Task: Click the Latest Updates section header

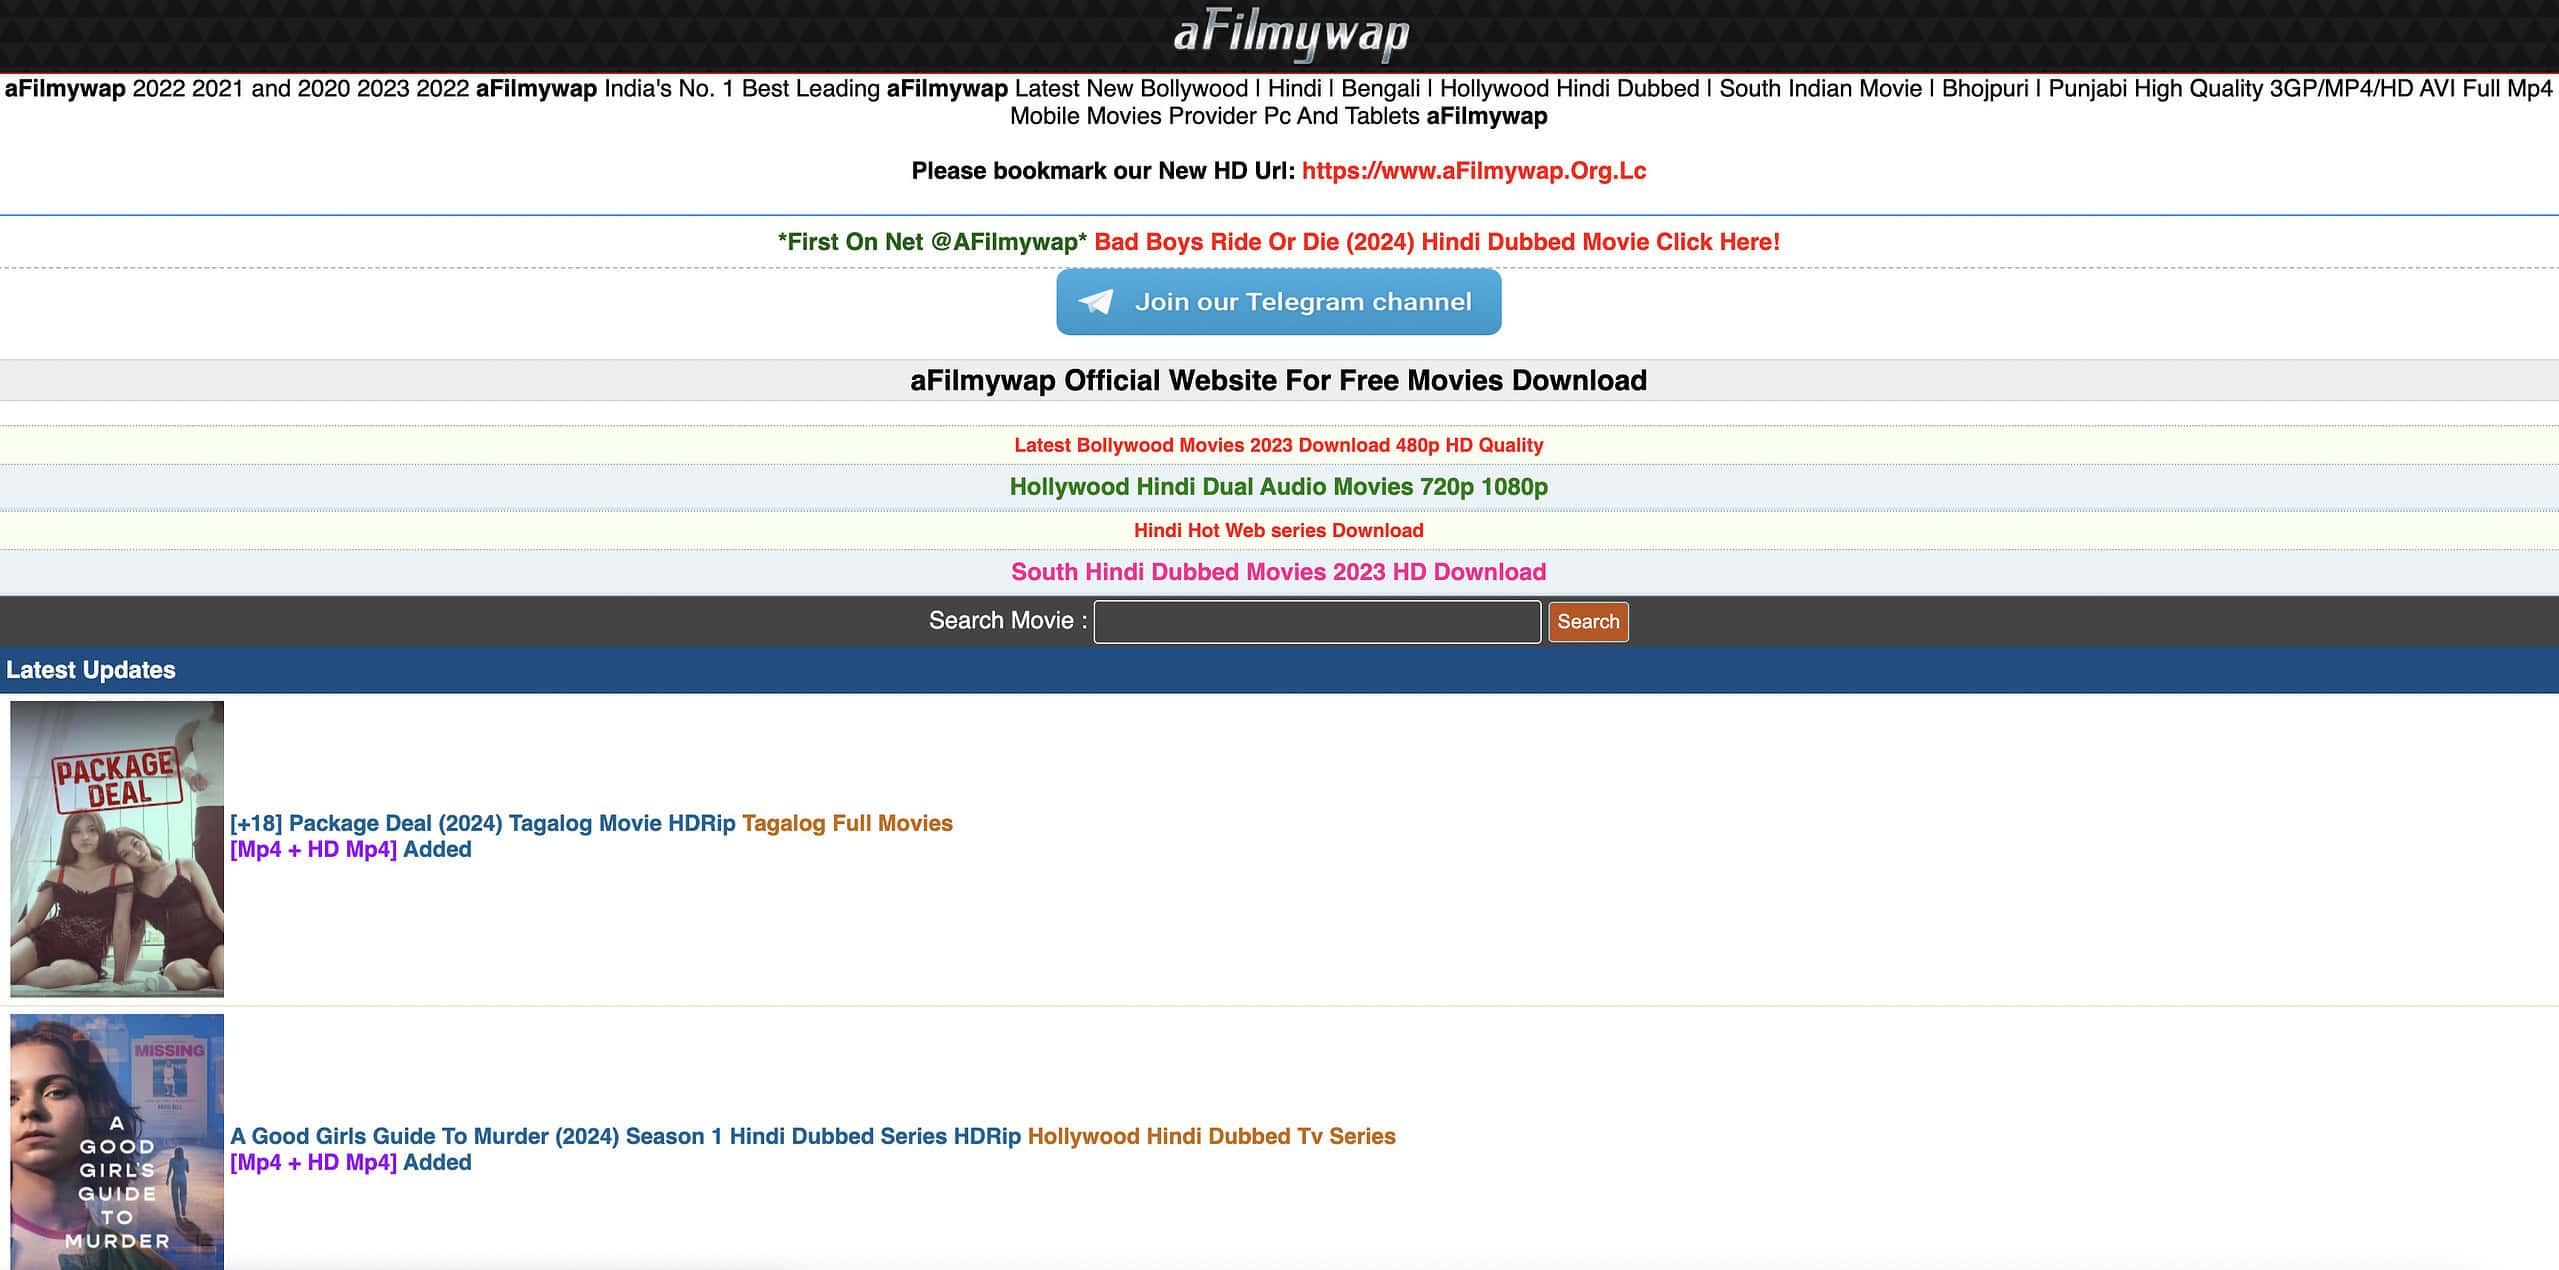Action: 91,670
